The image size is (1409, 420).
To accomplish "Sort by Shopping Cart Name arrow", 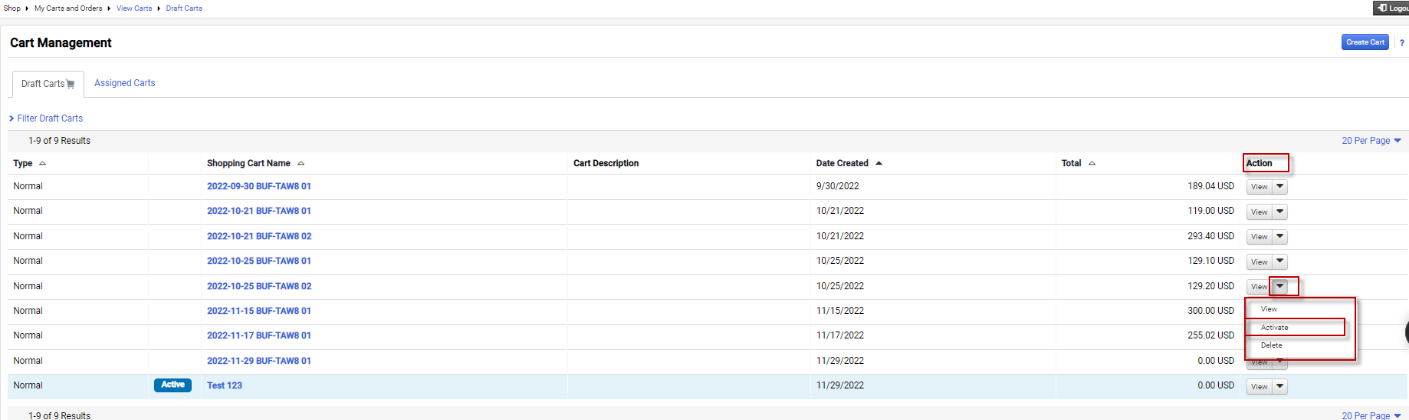I will [x=301, y=163].
